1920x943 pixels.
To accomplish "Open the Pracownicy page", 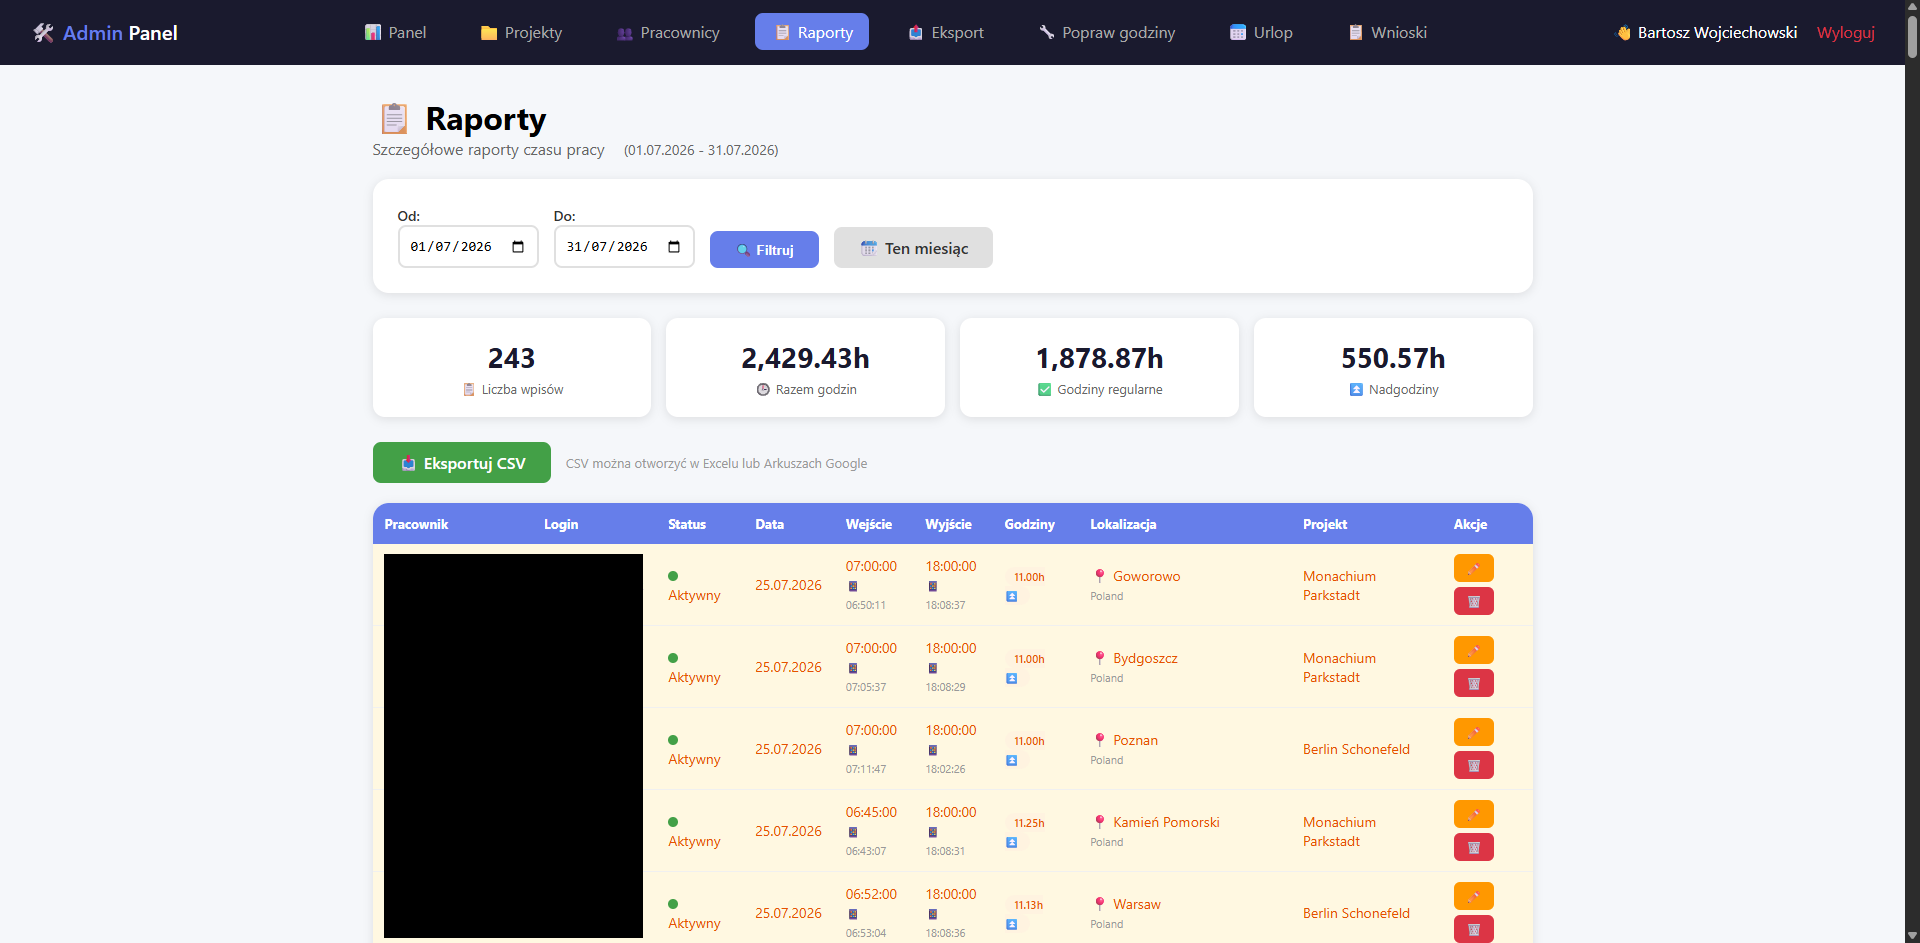I will click(668, 32).
